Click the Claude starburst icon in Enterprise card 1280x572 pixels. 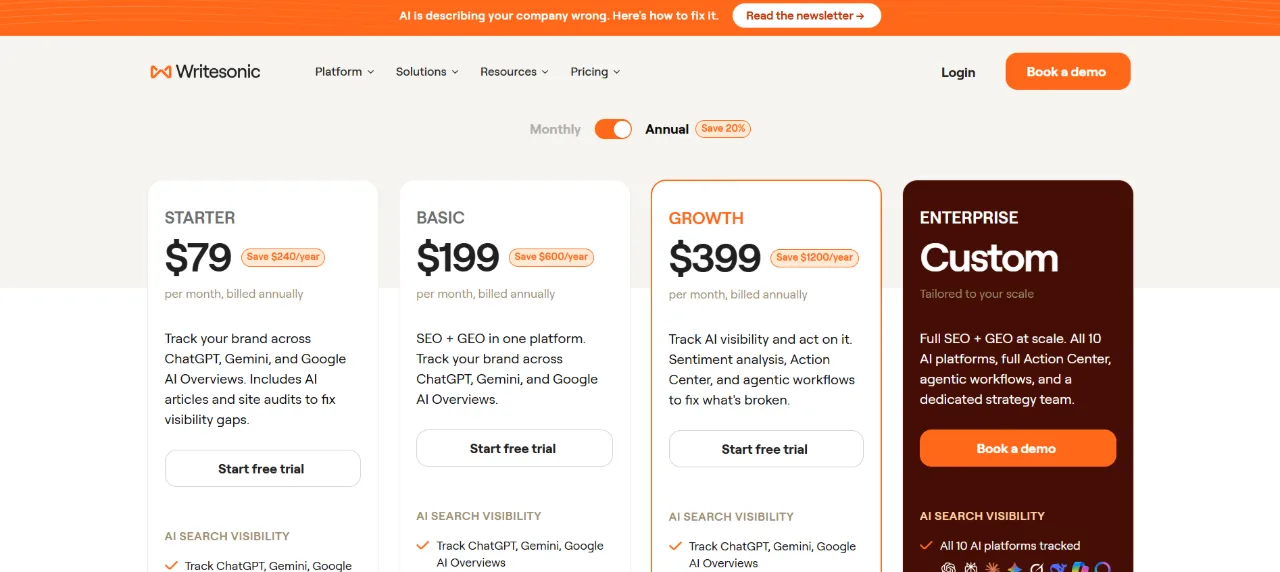point(992,567)
